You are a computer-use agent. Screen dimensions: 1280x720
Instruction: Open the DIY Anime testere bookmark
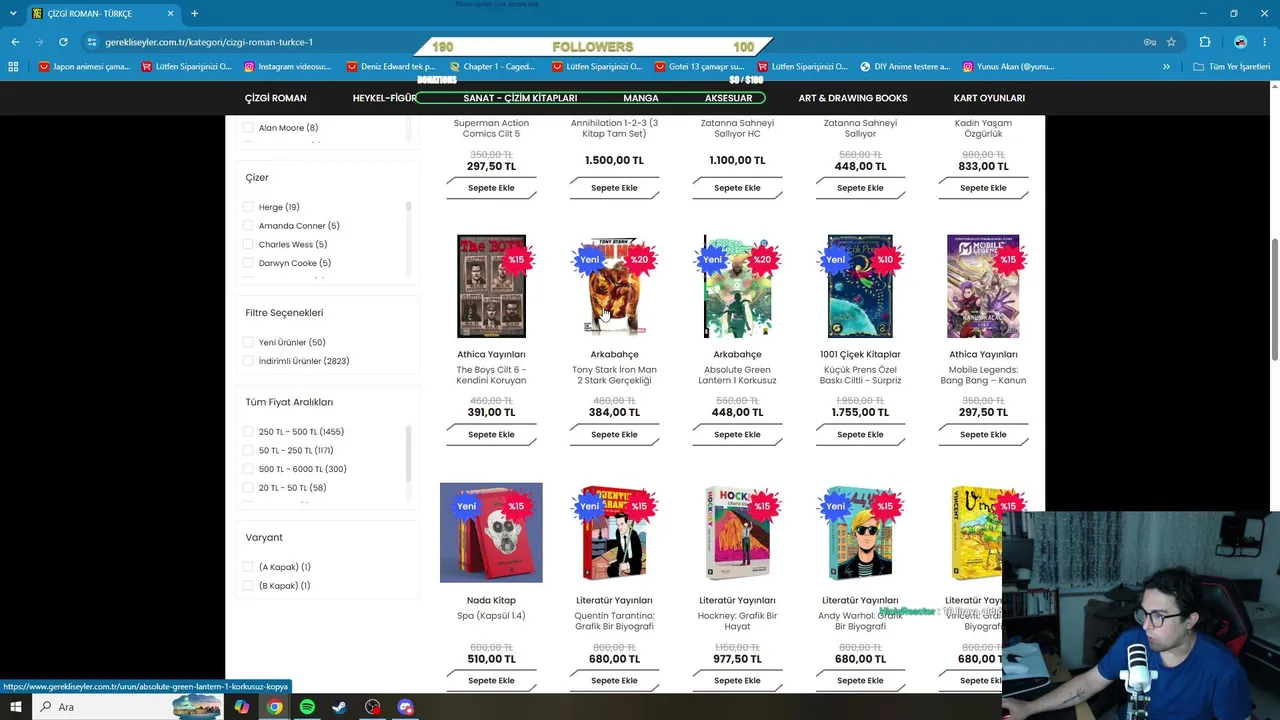905,67
